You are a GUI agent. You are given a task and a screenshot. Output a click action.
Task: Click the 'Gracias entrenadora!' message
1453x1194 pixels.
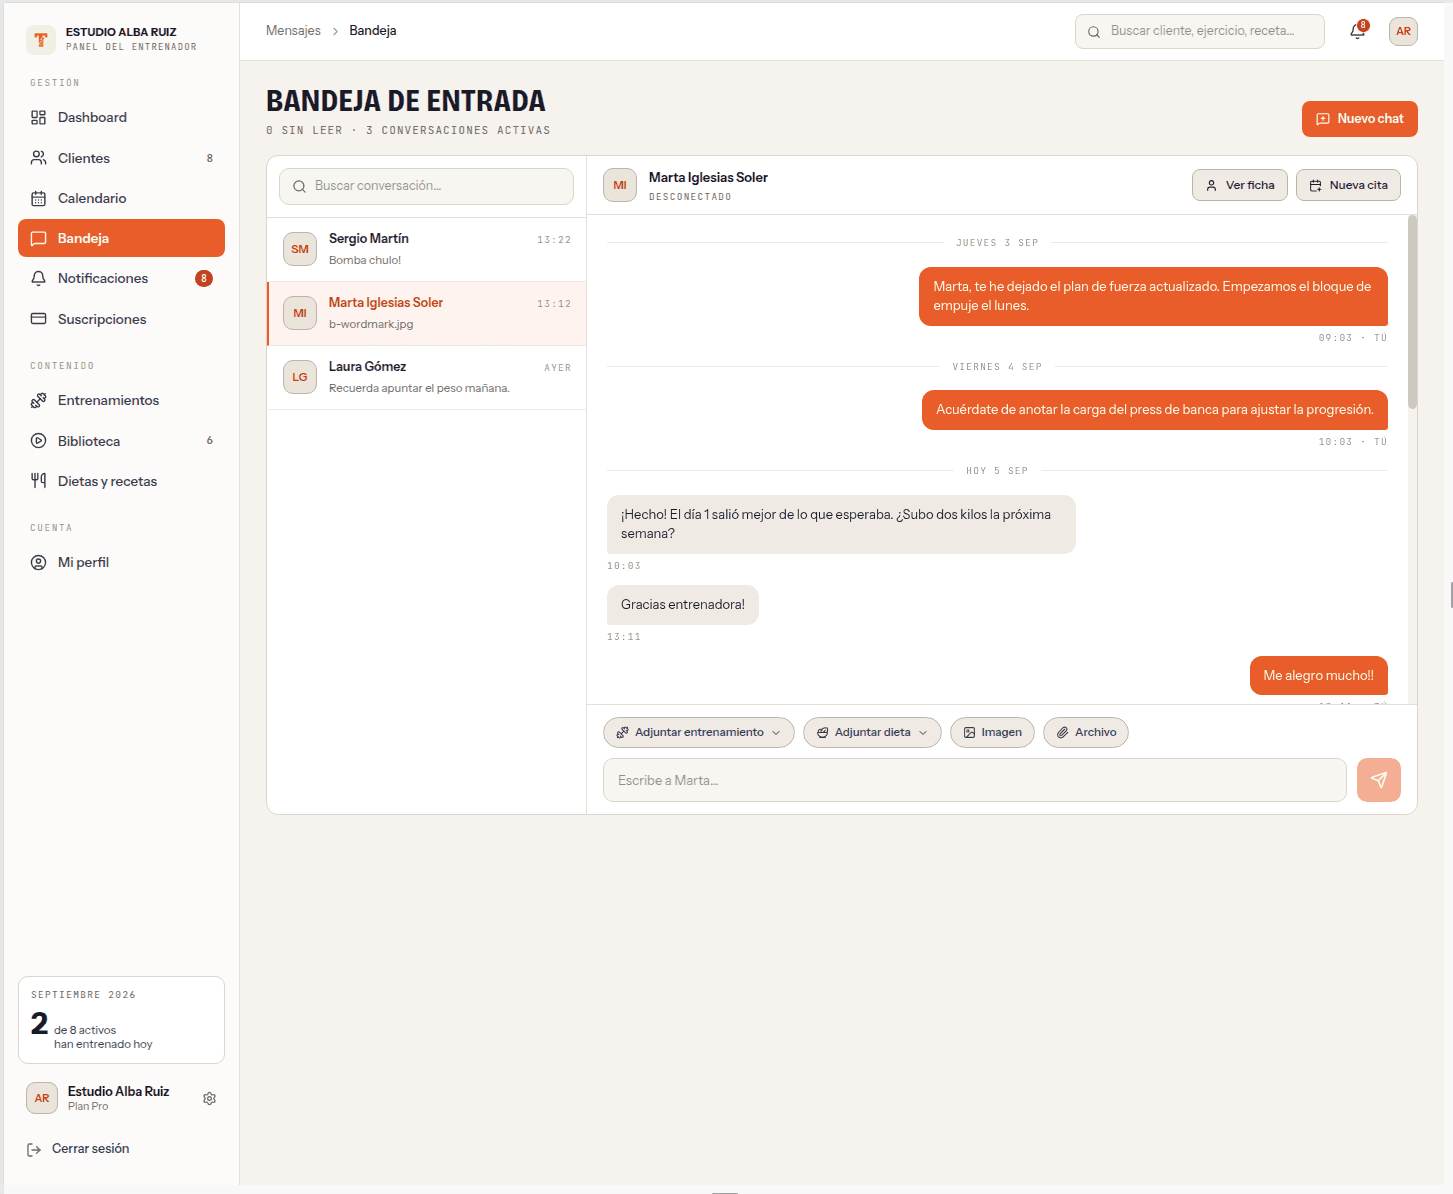point(683,605)
